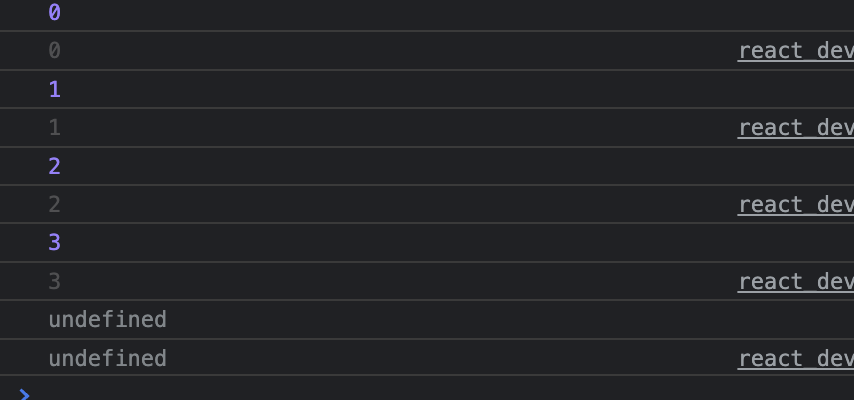
Task: Click the dimmed gray 1 log entry
Action: click(x=54, y=128)
